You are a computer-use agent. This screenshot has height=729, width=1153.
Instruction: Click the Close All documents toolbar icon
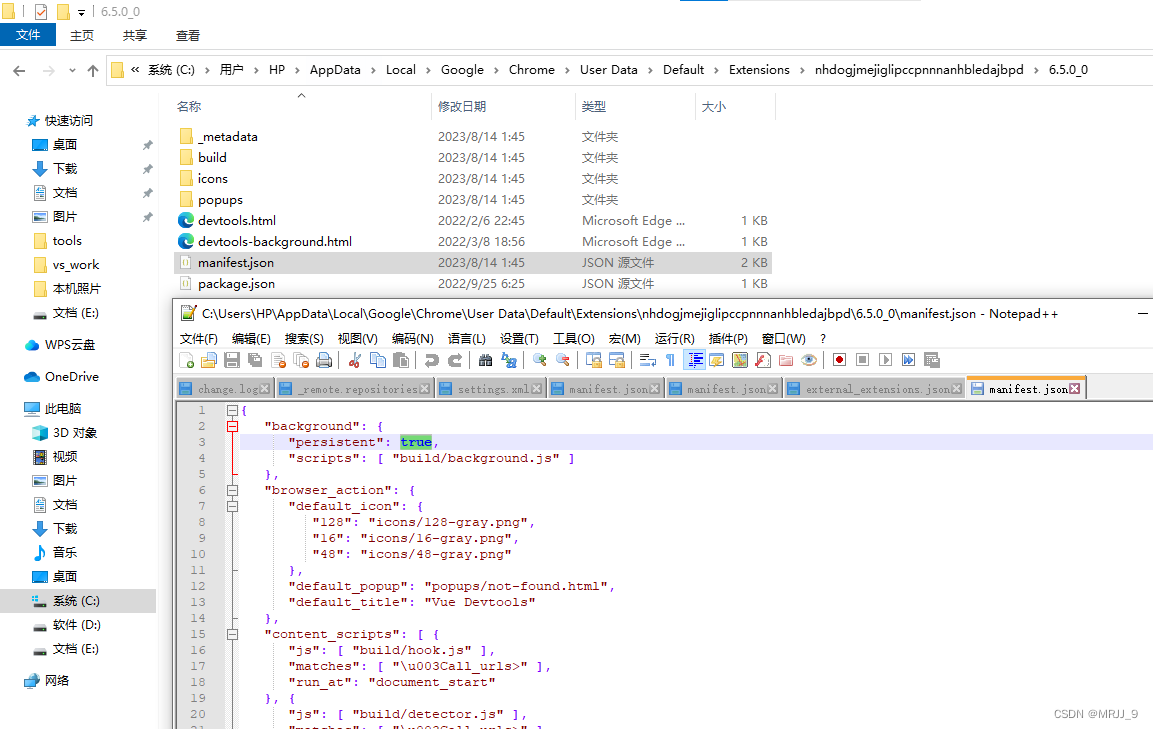[x=301, y=360]
